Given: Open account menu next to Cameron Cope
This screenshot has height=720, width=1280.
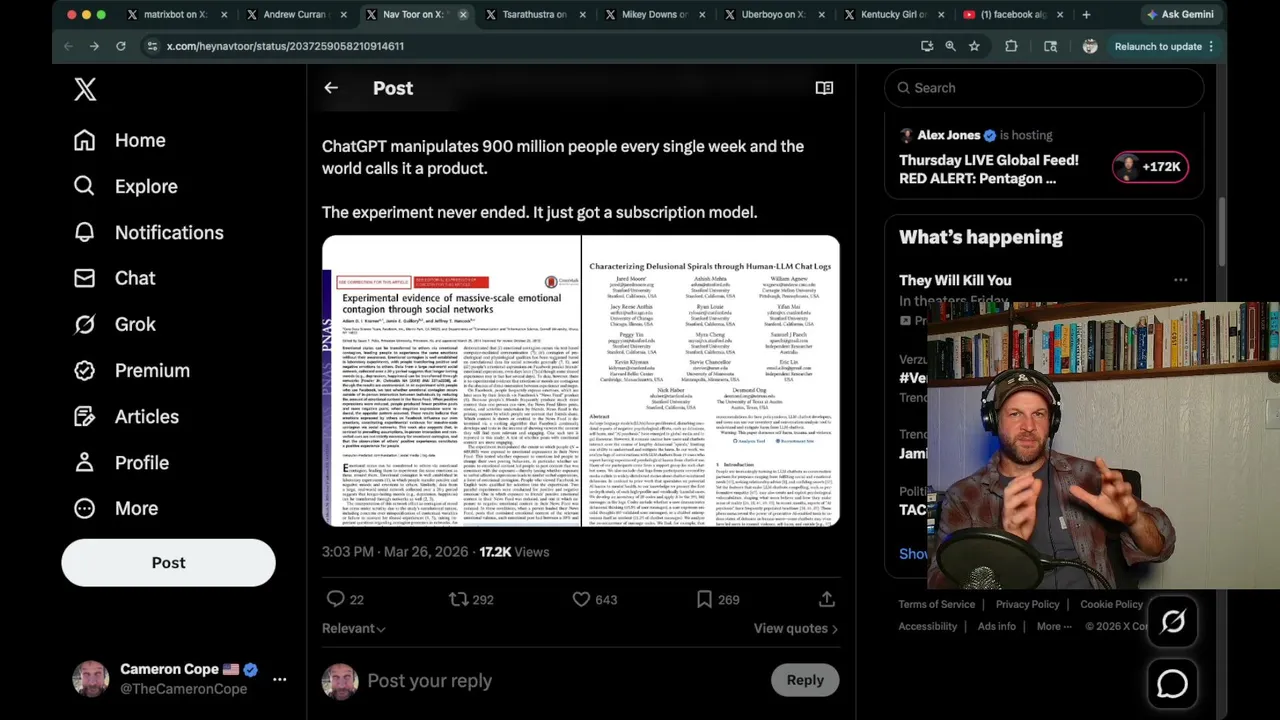Looking at the screenshot, I should [x=279, y=679].
